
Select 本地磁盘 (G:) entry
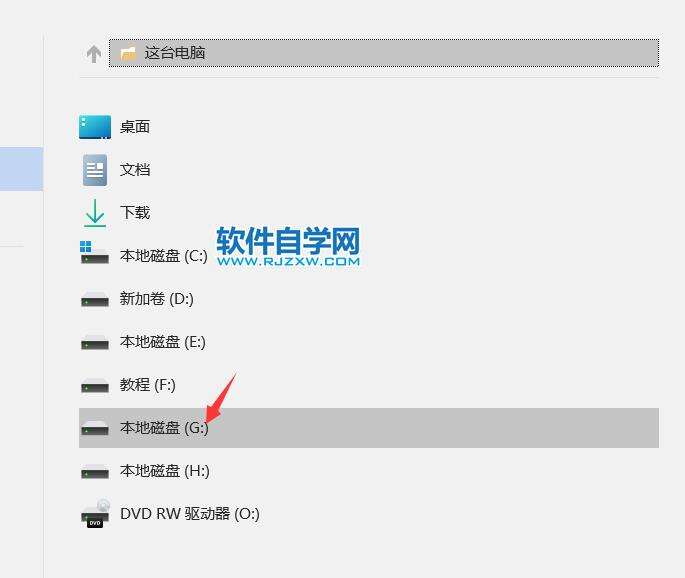pos(369,428)
